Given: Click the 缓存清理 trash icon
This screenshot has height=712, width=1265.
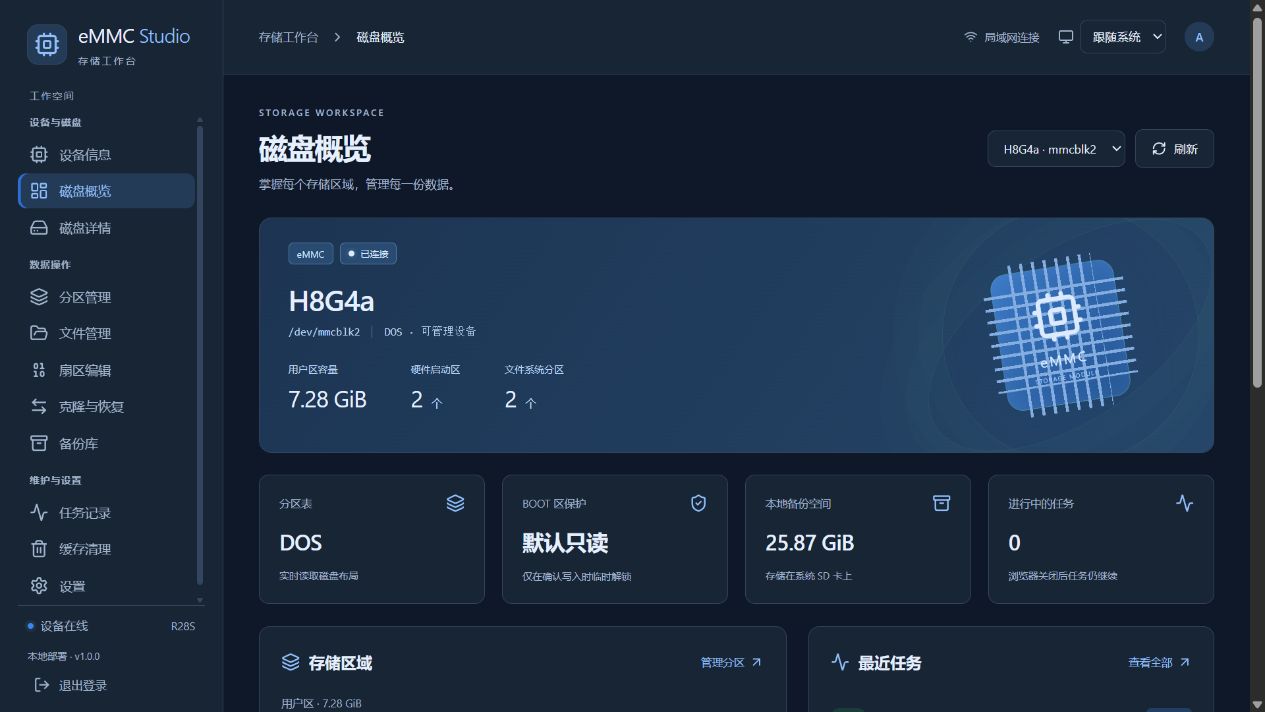Looking at the screenshot, I should pyautogui.click(x=39, y=549).
